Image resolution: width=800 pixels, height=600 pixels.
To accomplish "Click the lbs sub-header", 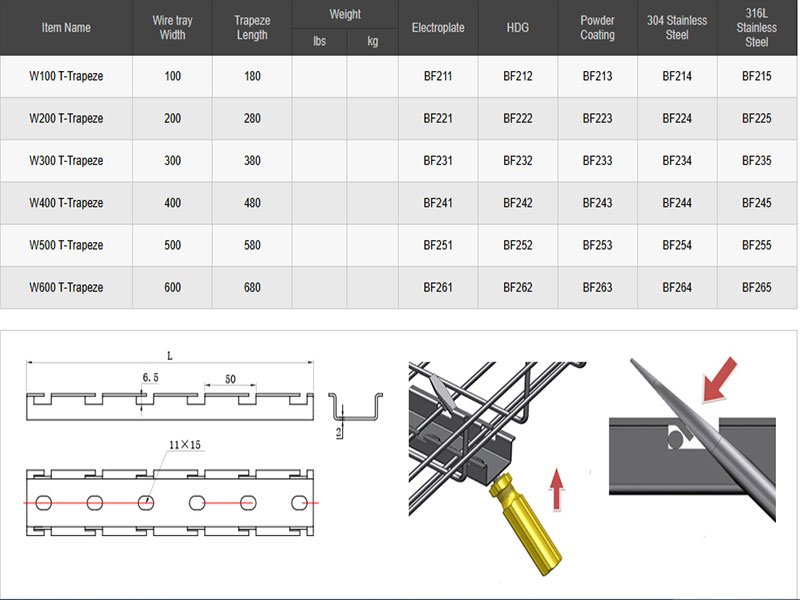I will pyautogui.click(x=319, y=41).
